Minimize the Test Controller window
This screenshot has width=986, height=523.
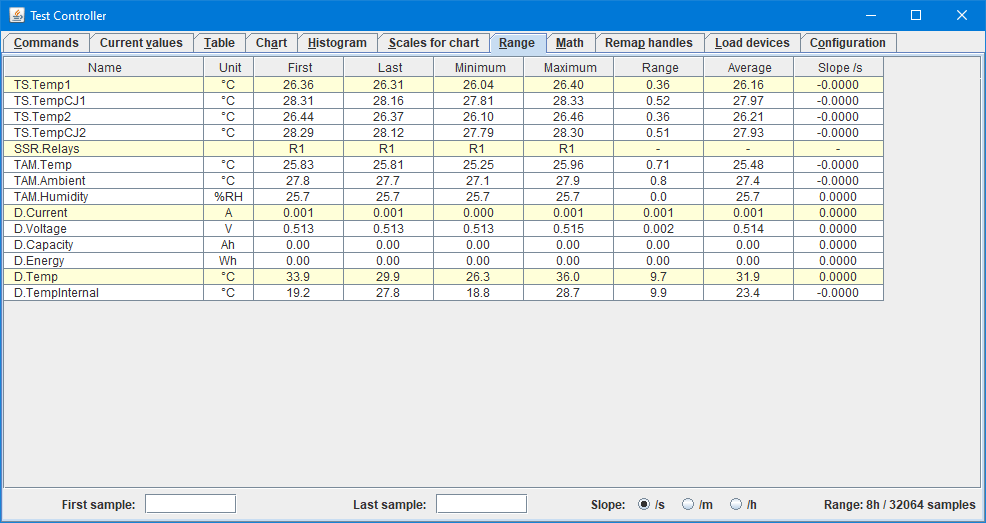click(871, 15)
